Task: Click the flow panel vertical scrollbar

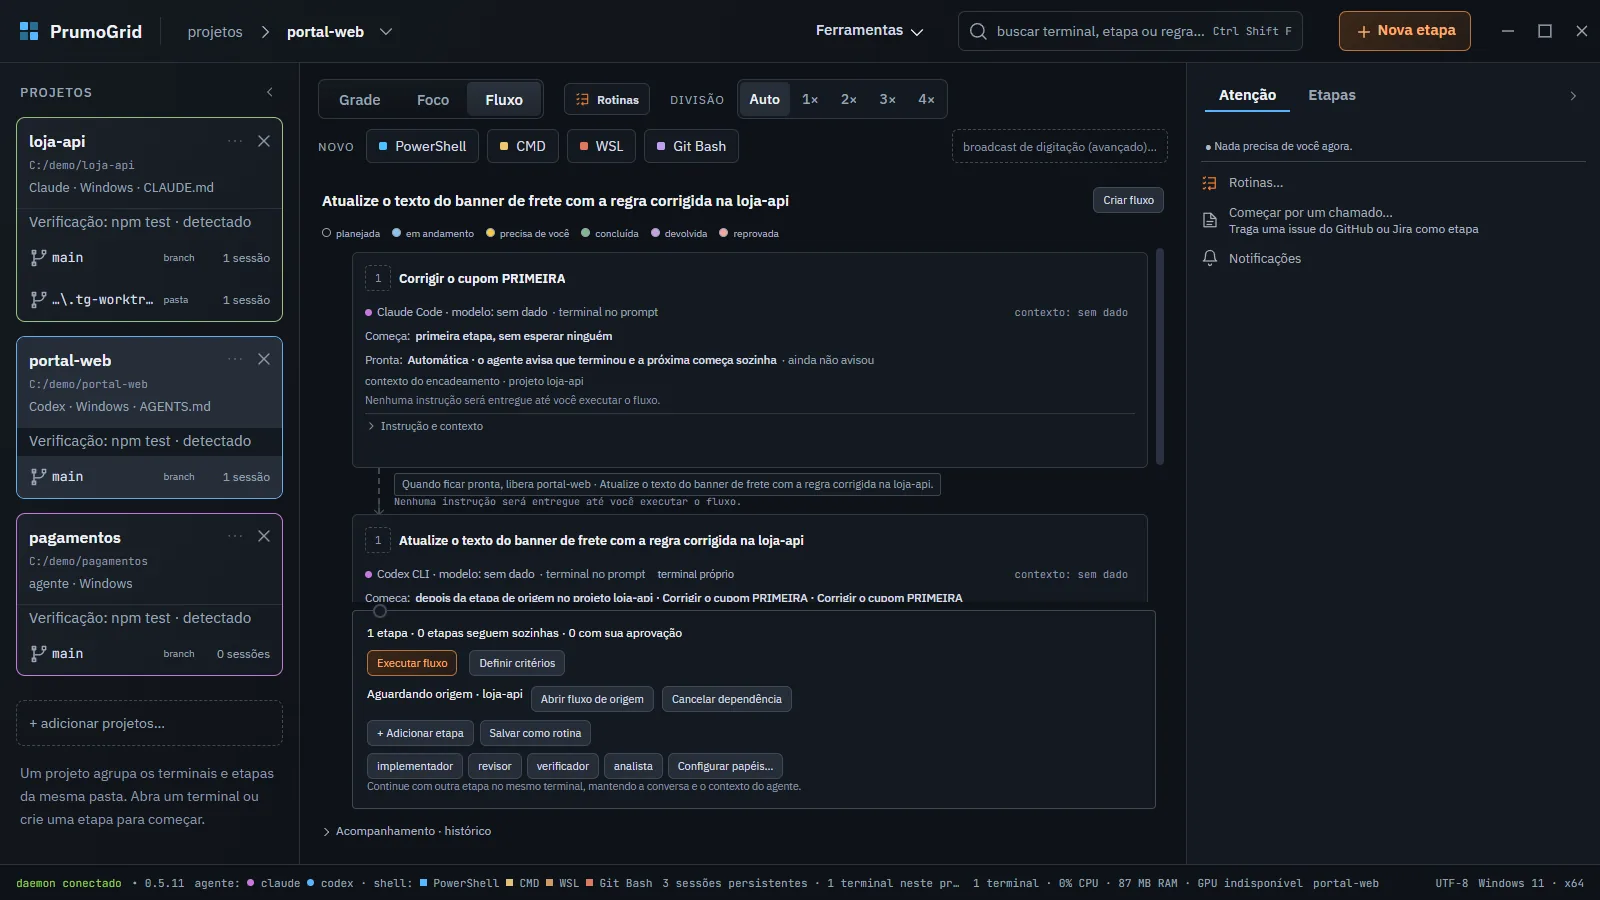Action: (x=1160, y=357)
